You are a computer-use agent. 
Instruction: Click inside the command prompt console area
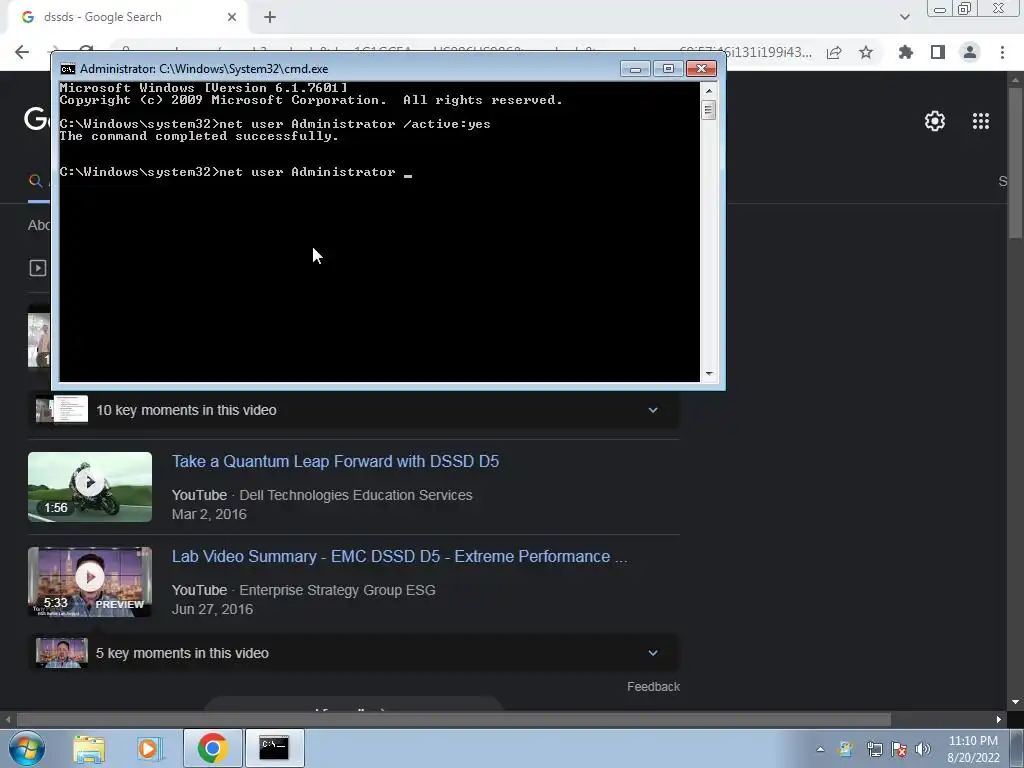coord(379,231)
